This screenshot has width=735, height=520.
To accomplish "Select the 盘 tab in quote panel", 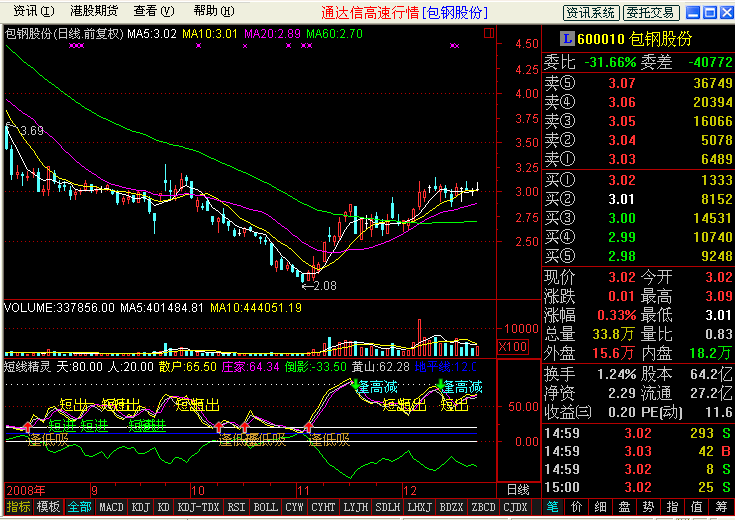I will 624,507.
